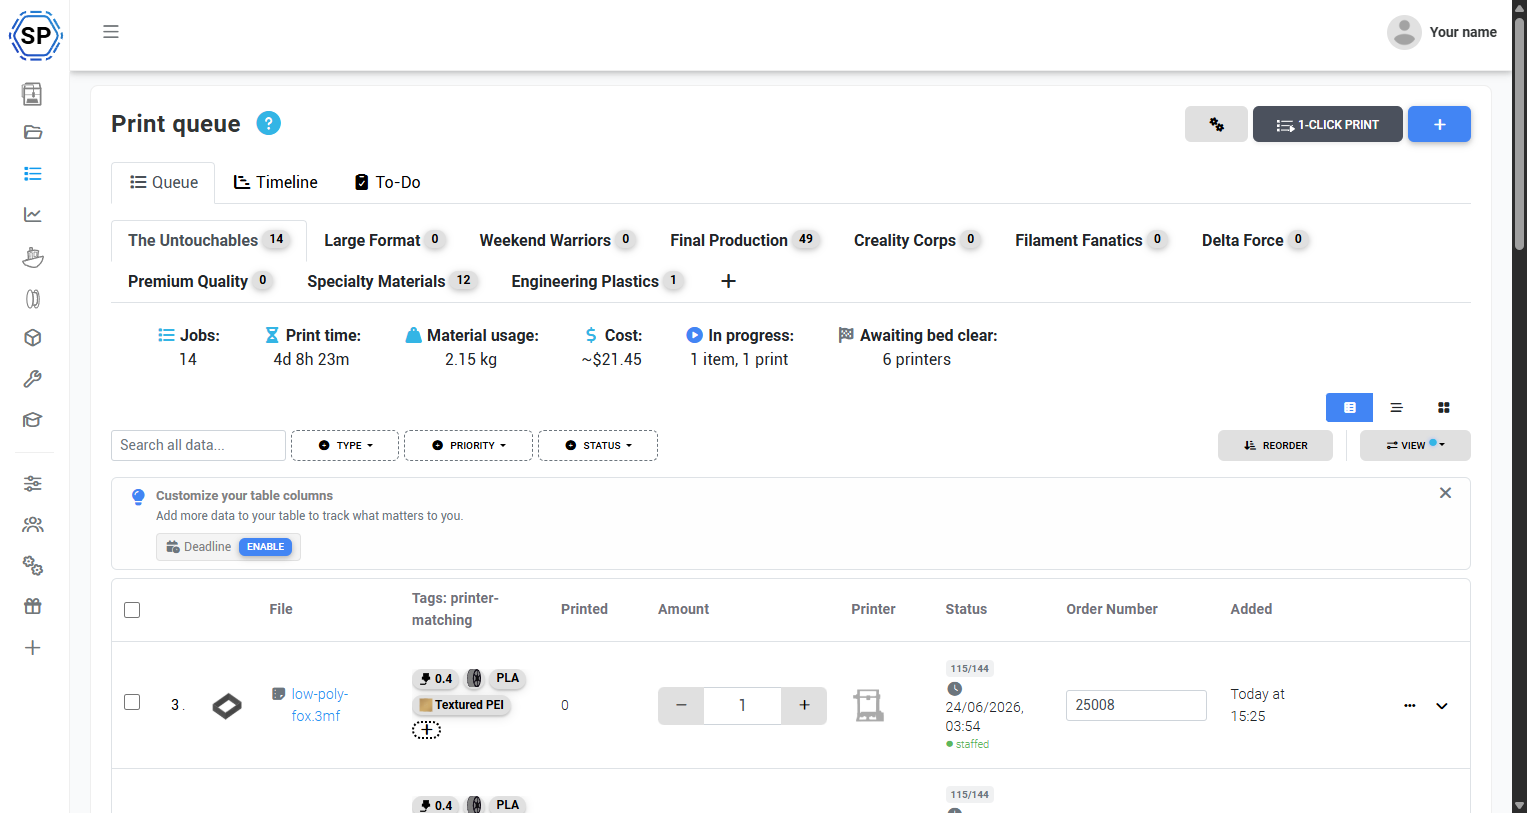Check the low-poly-fox.3mf row checkbox

click(x=132, y=702)
